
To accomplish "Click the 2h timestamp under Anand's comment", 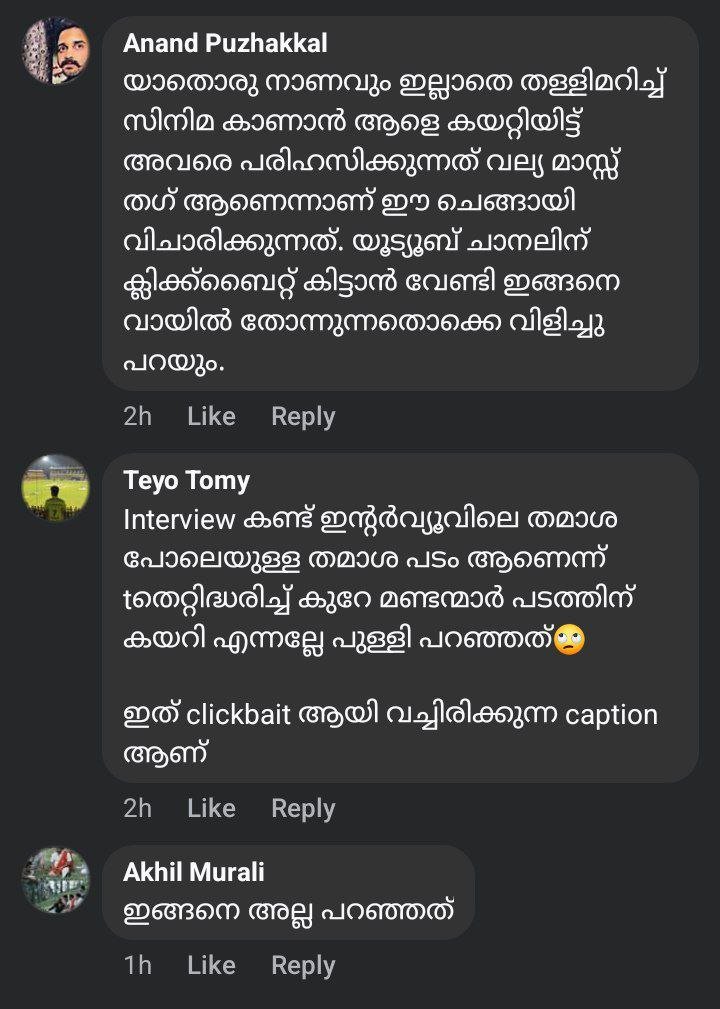I will tap(137, 416).
